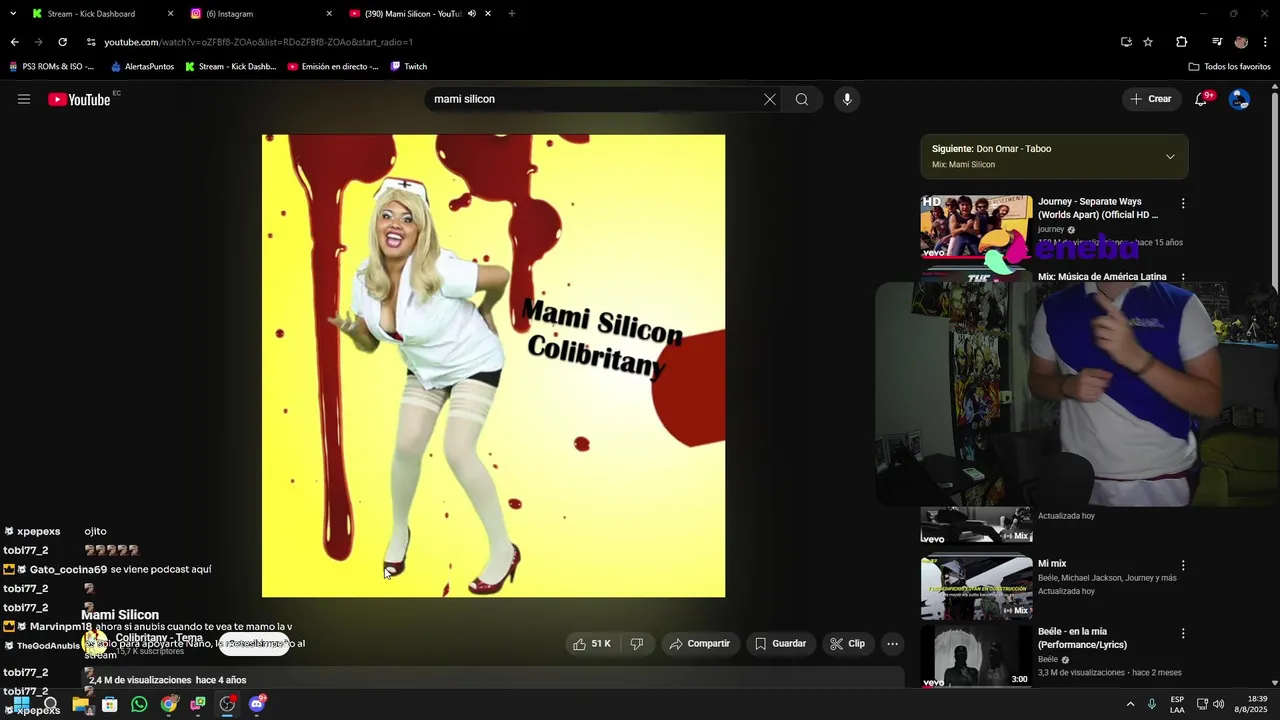
Task: Click Crear button in YouTube header
Action: pyautogui.click(x=1151, y=99)
